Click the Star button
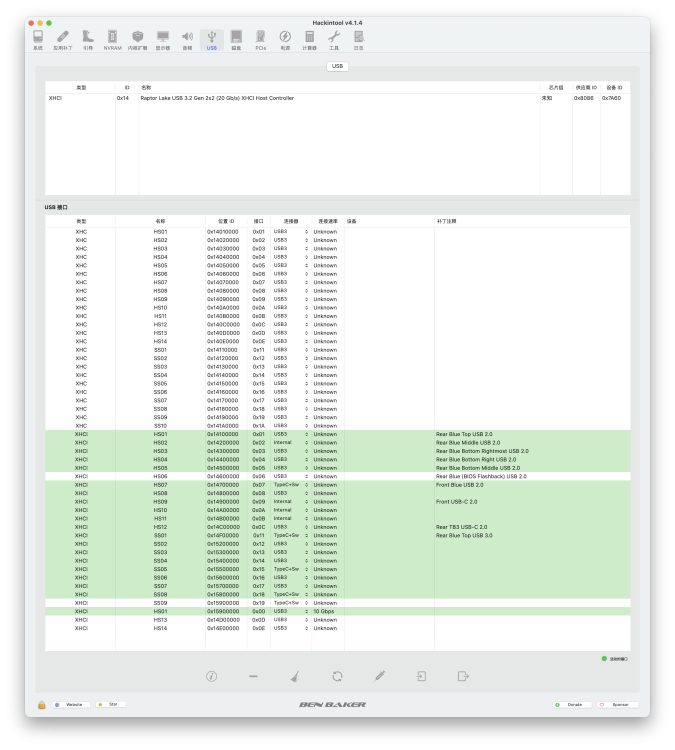This screenshot has height=750, width=675. [111, 705]
